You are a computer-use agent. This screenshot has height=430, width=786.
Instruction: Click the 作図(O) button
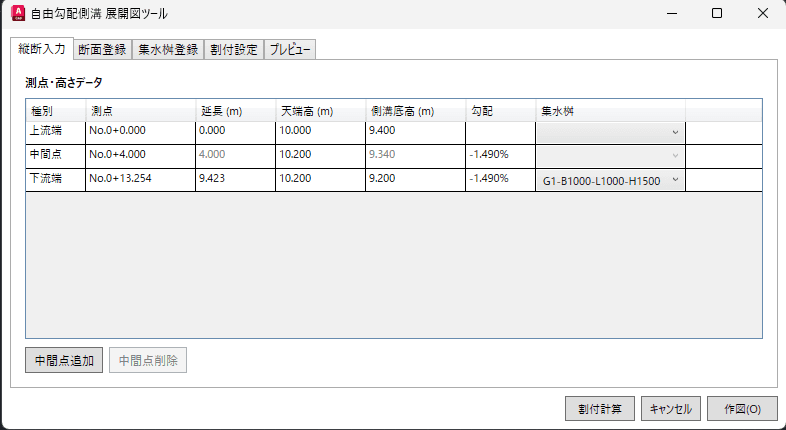[741, 409]
